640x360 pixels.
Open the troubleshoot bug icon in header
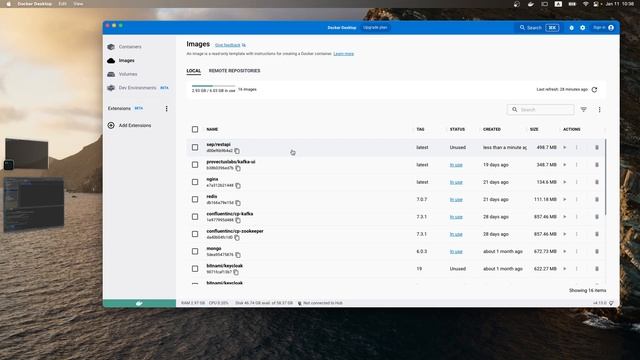(x=571, y=28)
